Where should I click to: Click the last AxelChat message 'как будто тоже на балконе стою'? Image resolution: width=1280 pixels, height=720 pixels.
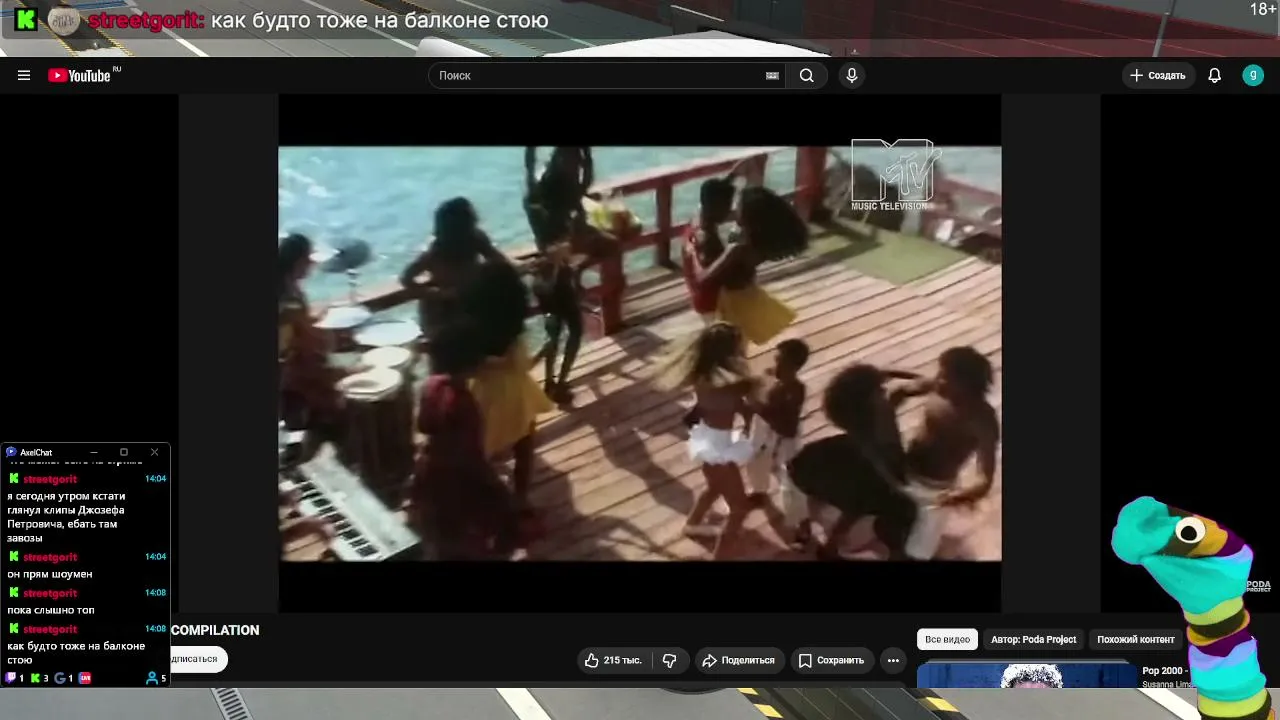[76, 653]
